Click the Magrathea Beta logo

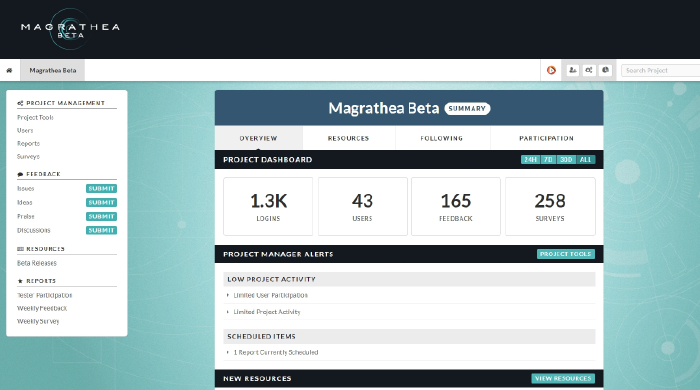point(70,29)
